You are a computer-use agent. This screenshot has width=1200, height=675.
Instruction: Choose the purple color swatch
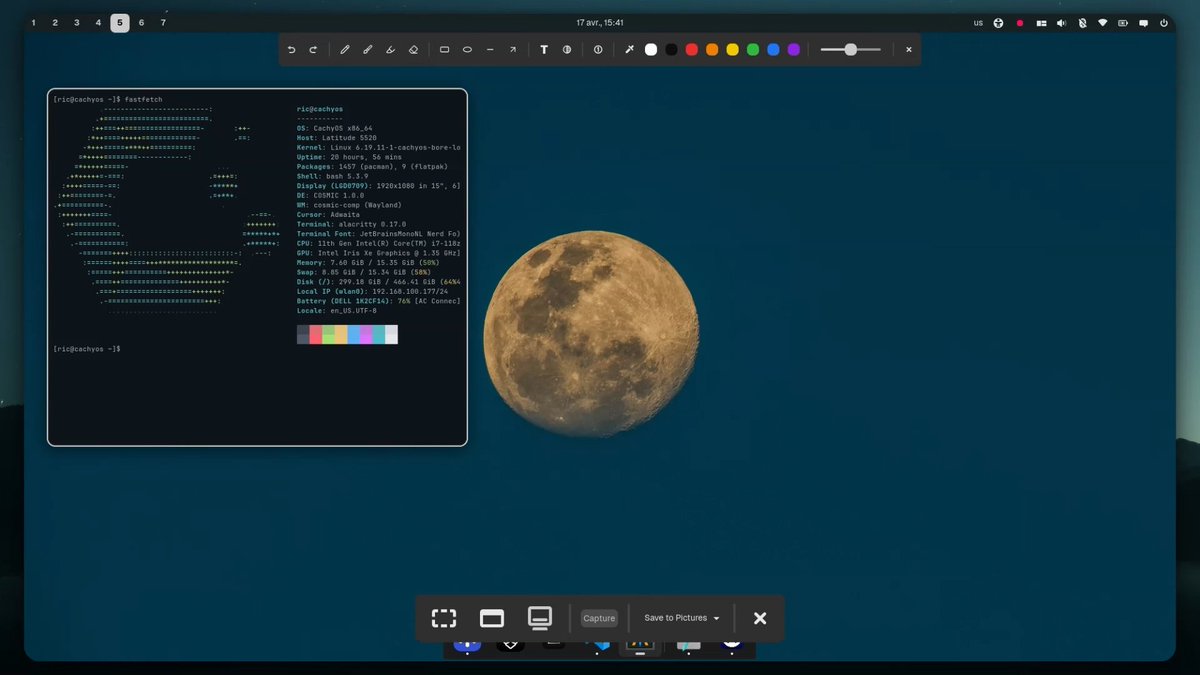tap(794, 49)
